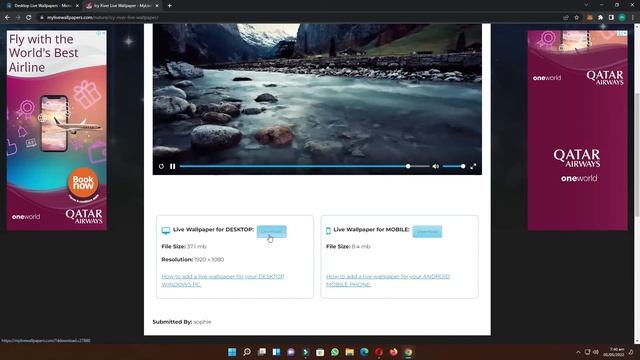Launch Microsoft Edge from the taskbar
Viewport: 640px width, 360px height.
pos(364,352)
